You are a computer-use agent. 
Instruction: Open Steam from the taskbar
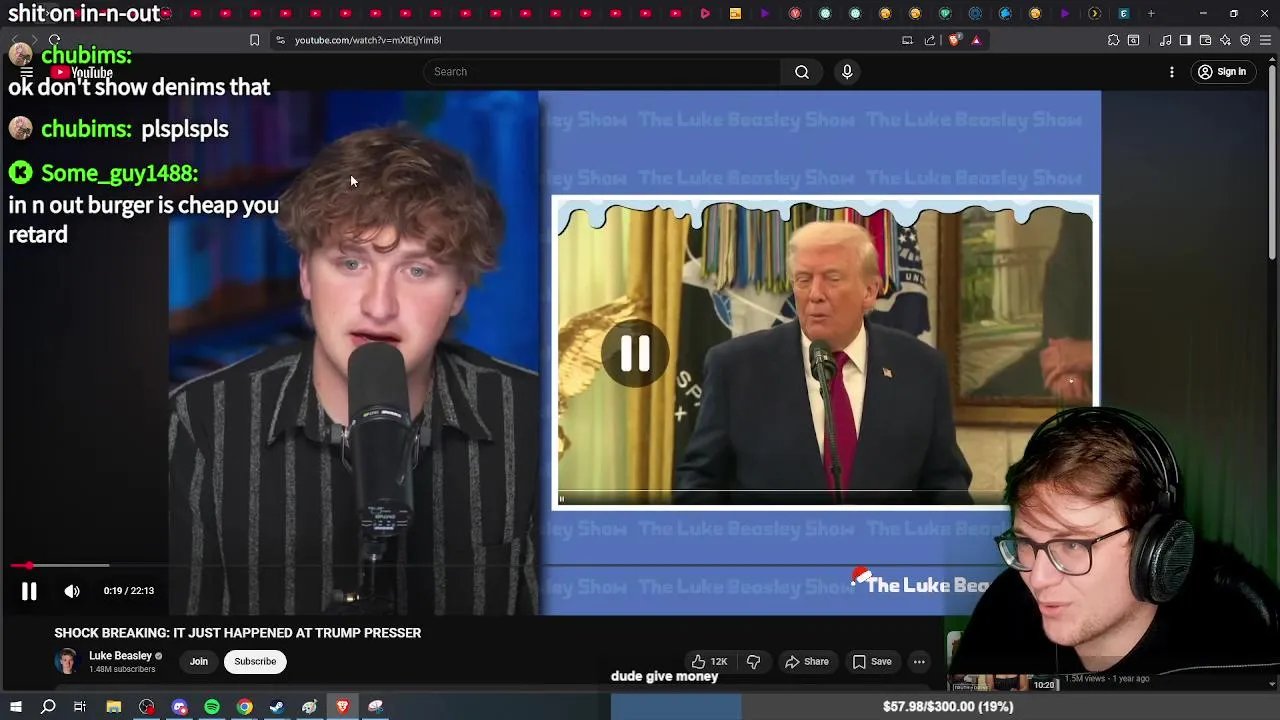(x=277, y=707)
